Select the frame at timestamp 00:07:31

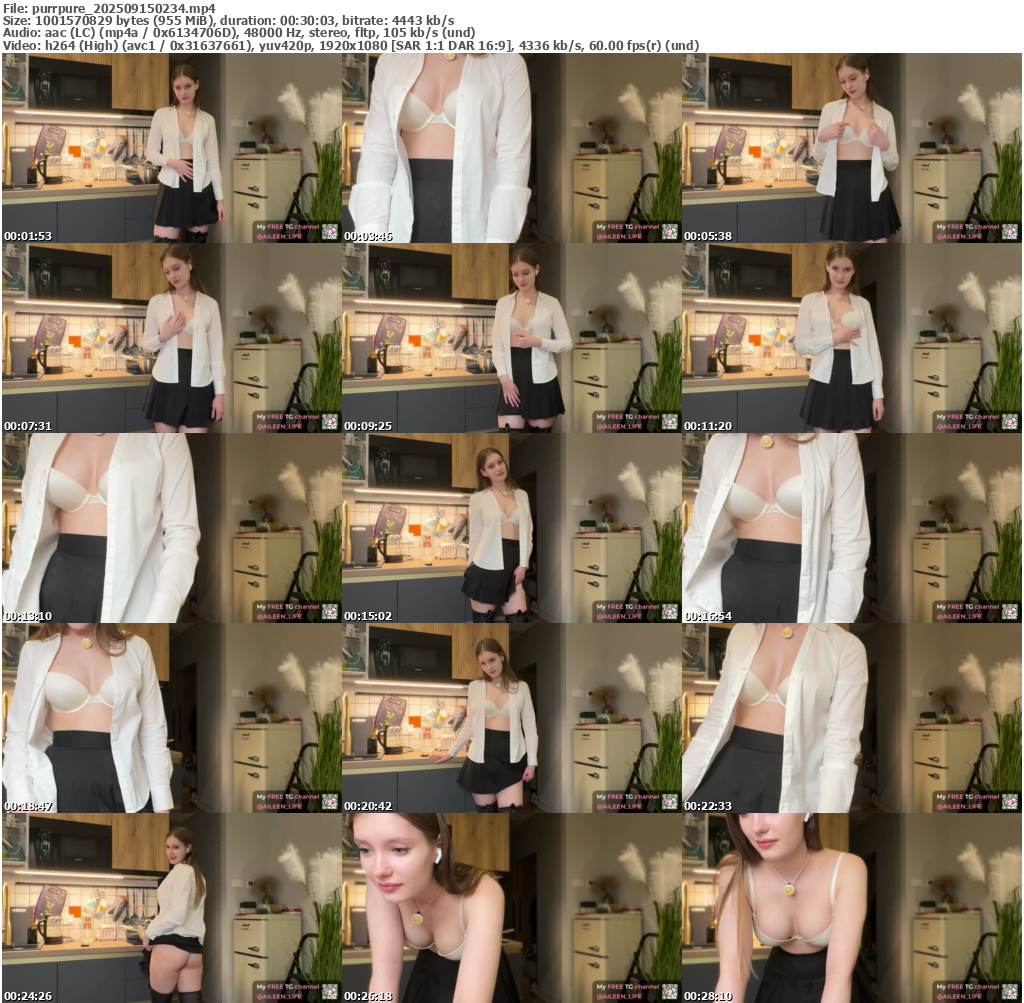coord(171,338)
